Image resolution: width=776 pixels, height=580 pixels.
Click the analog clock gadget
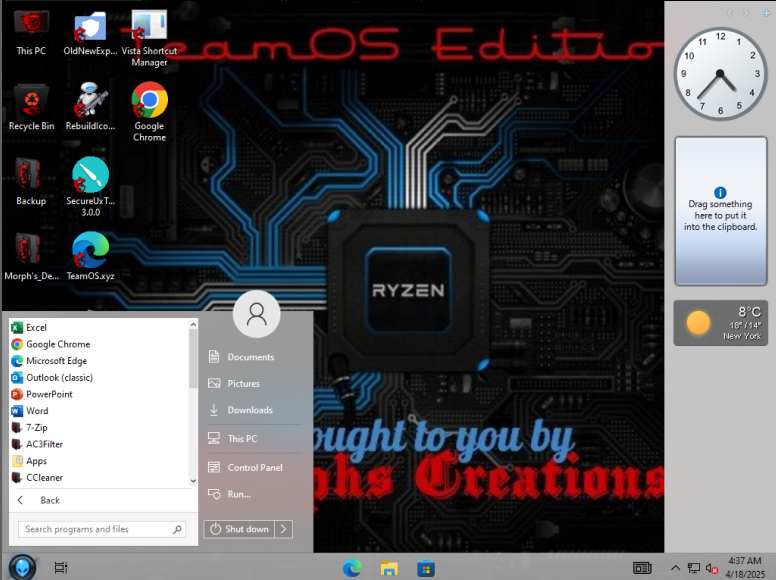click(720, 74)
